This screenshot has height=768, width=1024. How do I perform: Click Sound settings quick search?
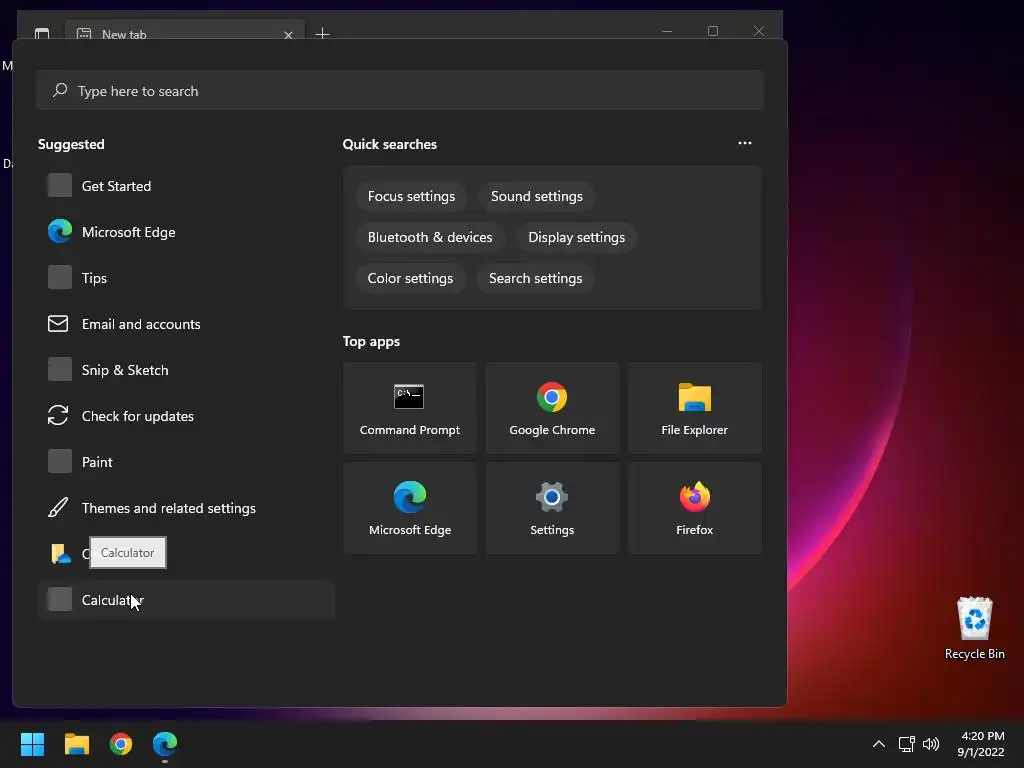tap(536, 196)
